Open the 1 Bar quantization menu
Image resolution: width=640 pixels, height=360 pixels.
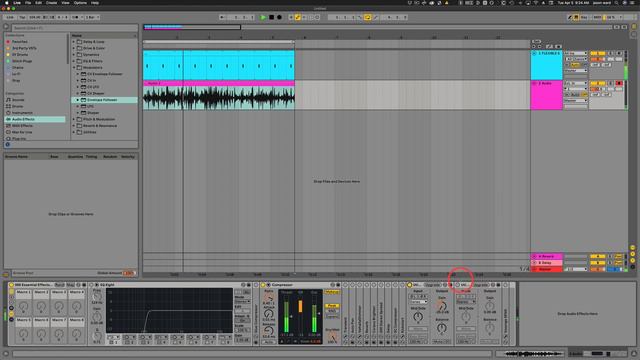(92, 17)
